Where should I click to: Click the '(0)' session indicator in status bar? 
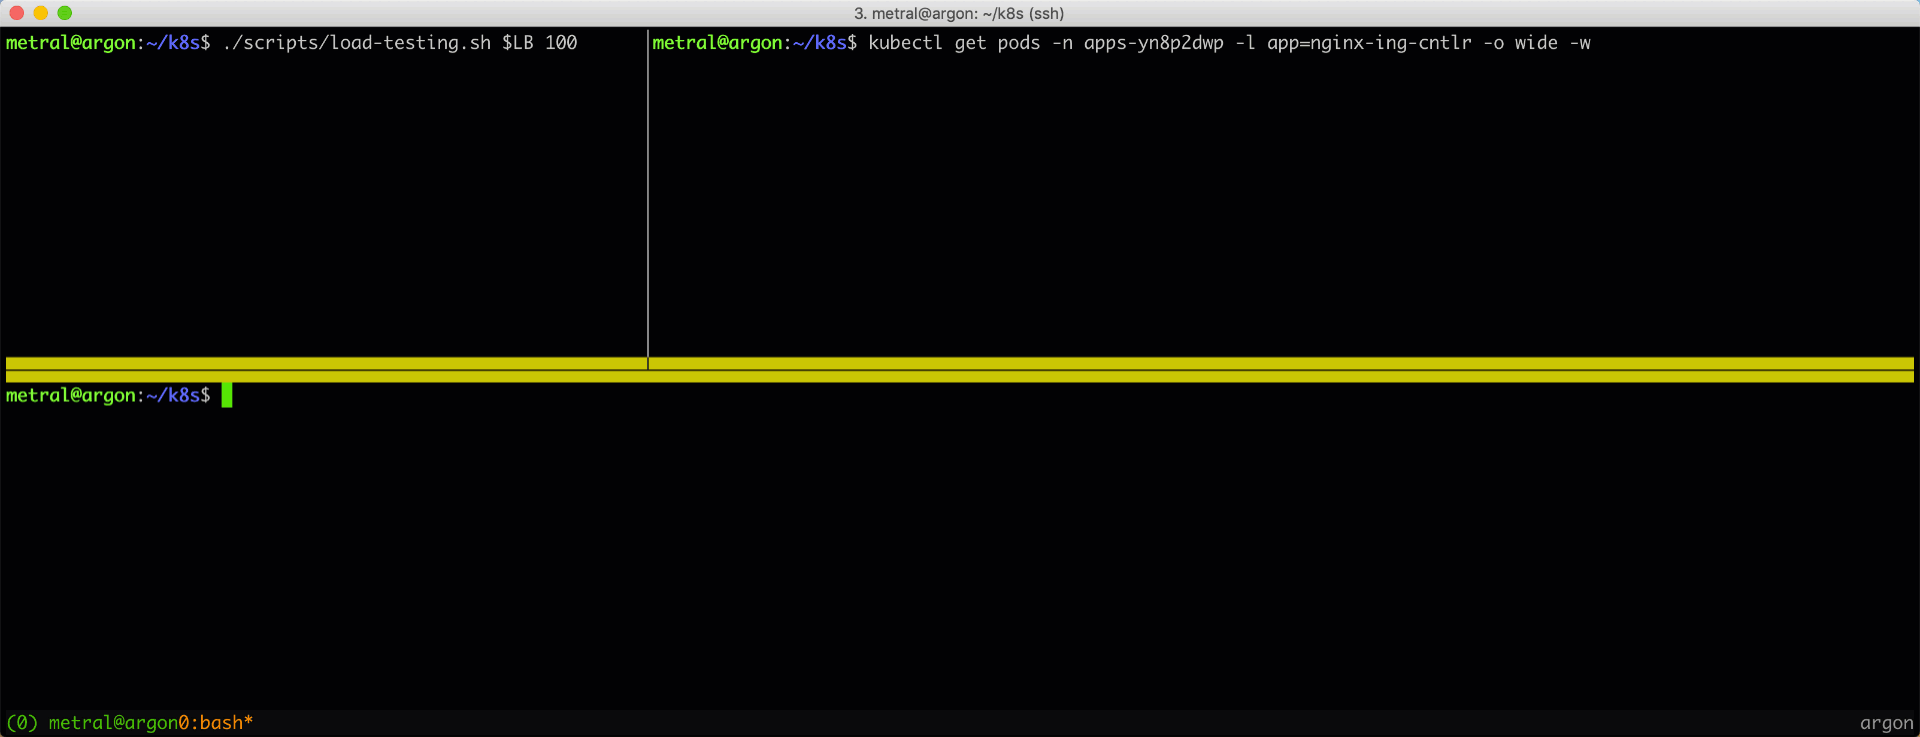[x=22, y=722]
